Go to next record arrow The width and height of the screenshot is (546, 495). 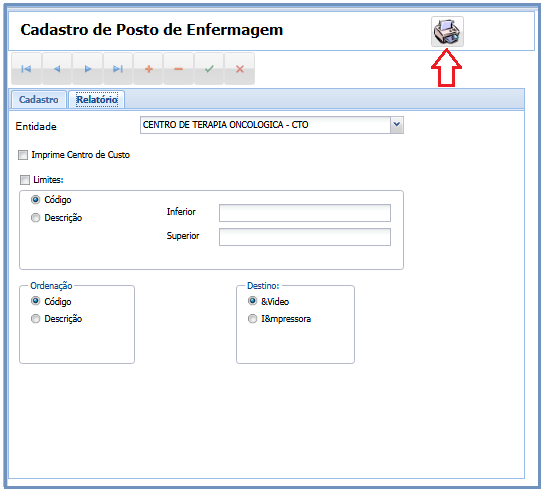point(88,69)
